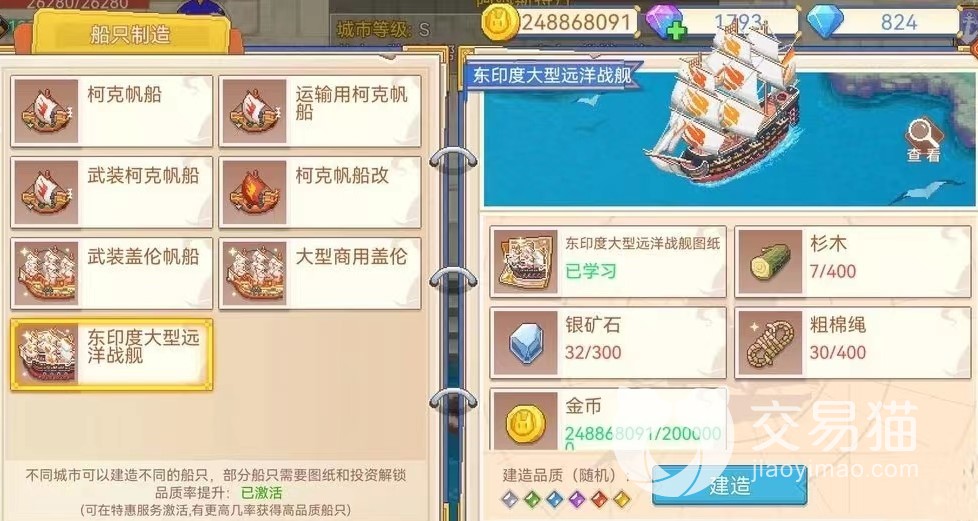Select the 杉木 log material icon
The image size is (978, 521).
pyautogui.click(x=769, y=263)
